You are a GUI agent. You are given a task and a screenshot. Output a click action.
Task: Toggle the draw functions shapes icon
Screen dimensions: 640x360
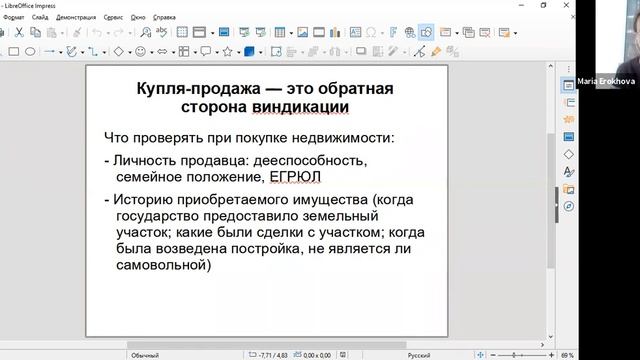pyautogui.click(x=426, y=32)
